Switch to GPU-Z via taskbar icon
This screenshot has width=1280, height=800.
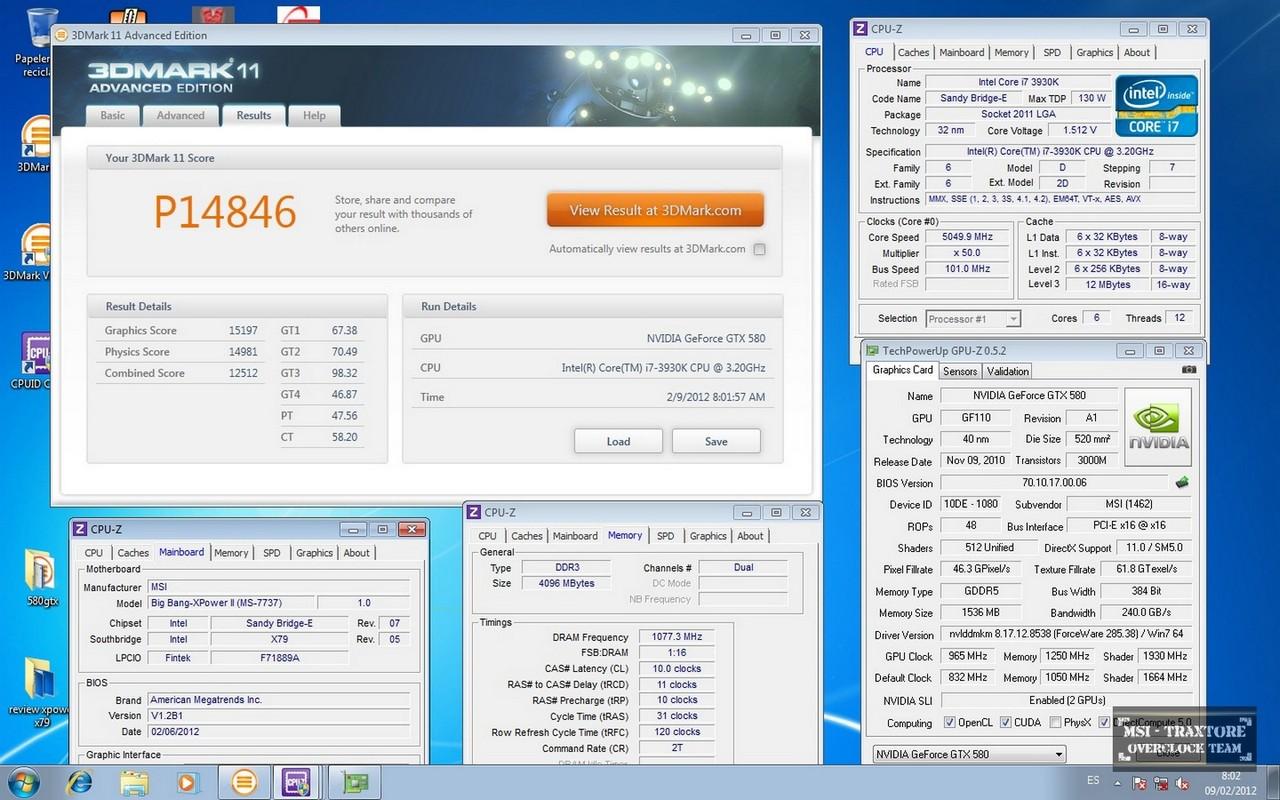353,782
